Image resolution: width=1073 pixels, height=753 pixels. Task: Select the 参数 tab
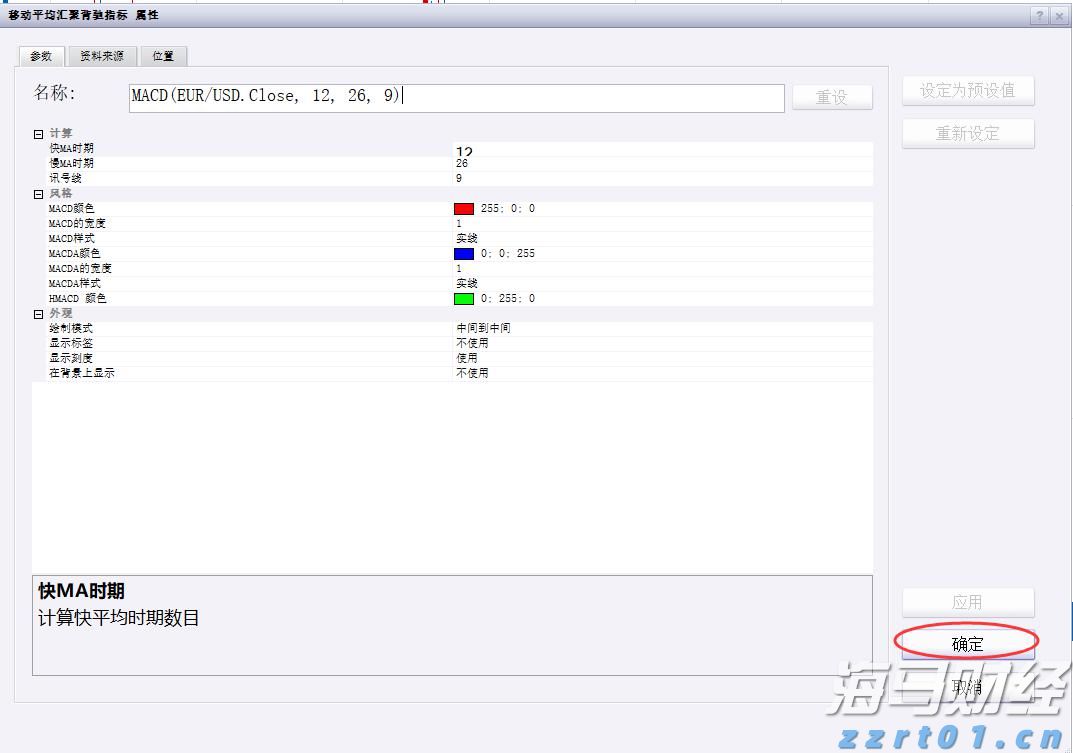click(41, 56)
